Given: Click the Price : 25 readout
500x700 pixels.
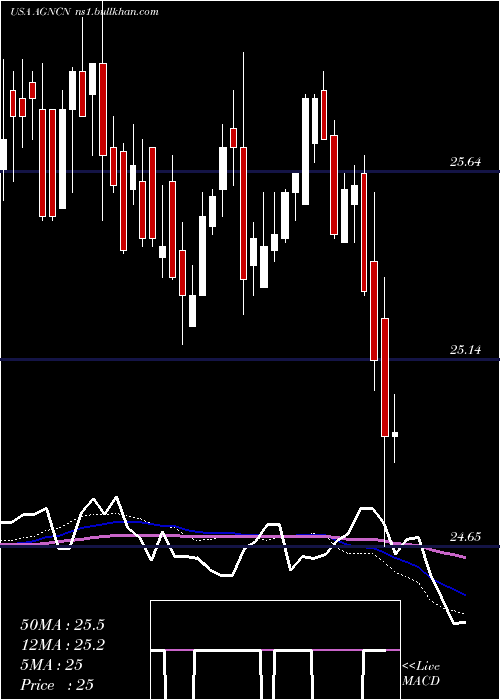Looking at the screenshot, I should click(x=57, y=685).
